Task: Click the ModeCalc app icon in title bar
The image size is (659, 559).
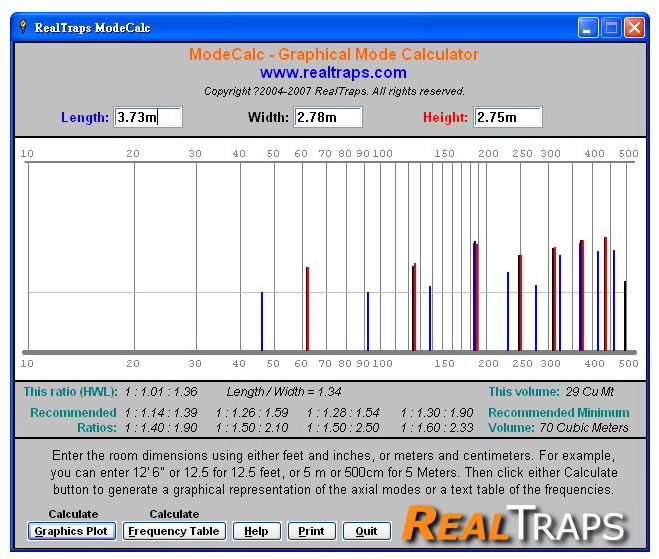Action: pos(22,27)
